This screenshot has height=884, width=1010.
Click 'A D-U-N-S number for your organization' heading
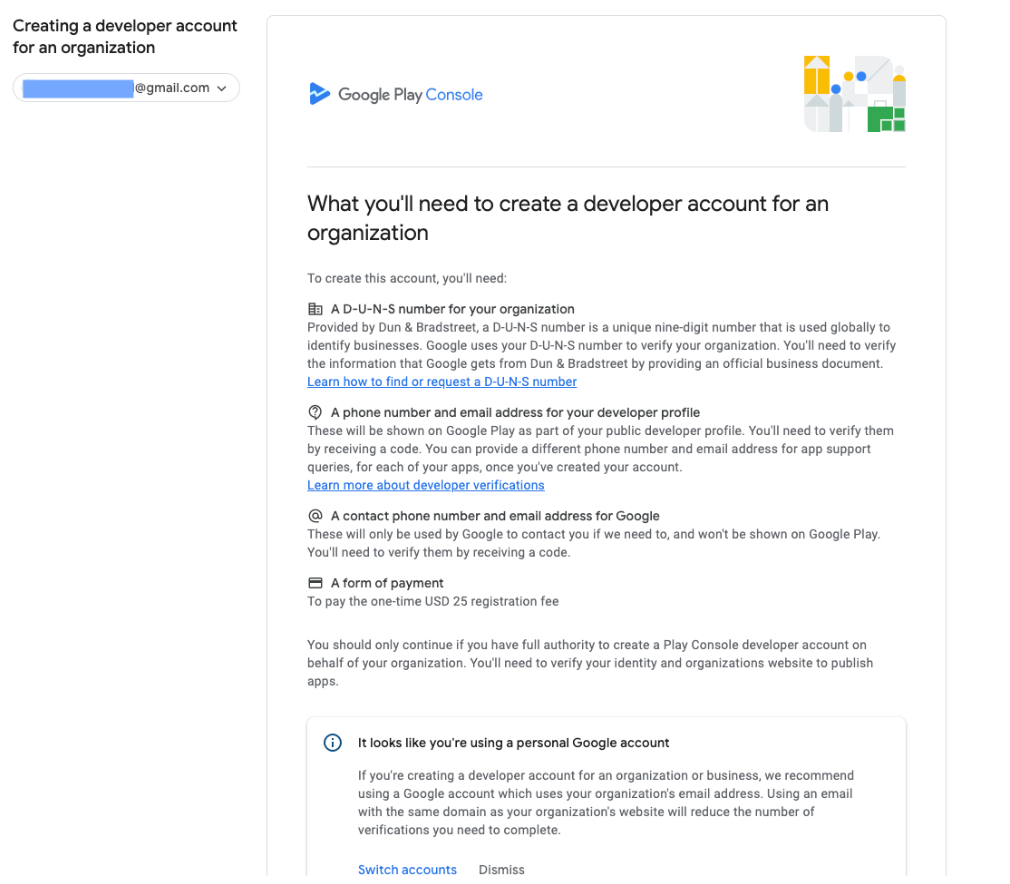[x=453, y=309]
